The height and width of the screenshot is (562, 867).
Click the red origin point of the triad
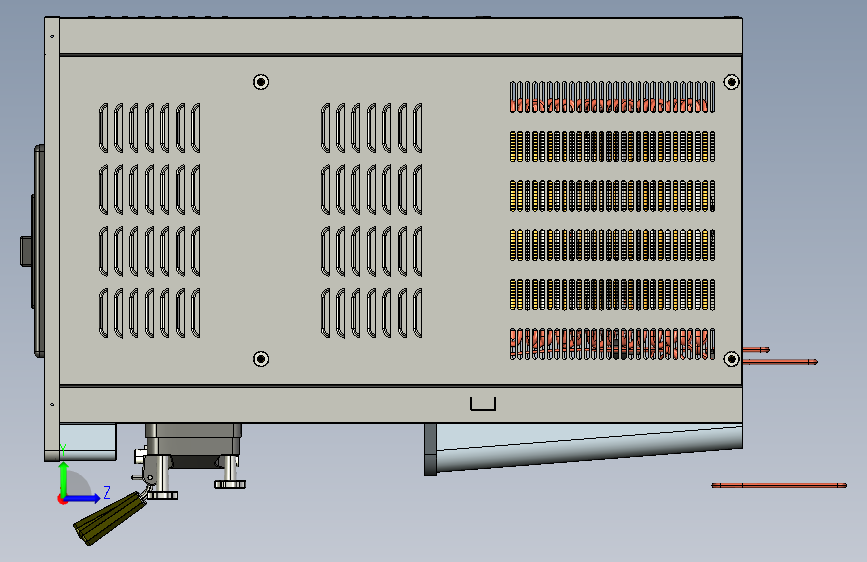point(62,499)
